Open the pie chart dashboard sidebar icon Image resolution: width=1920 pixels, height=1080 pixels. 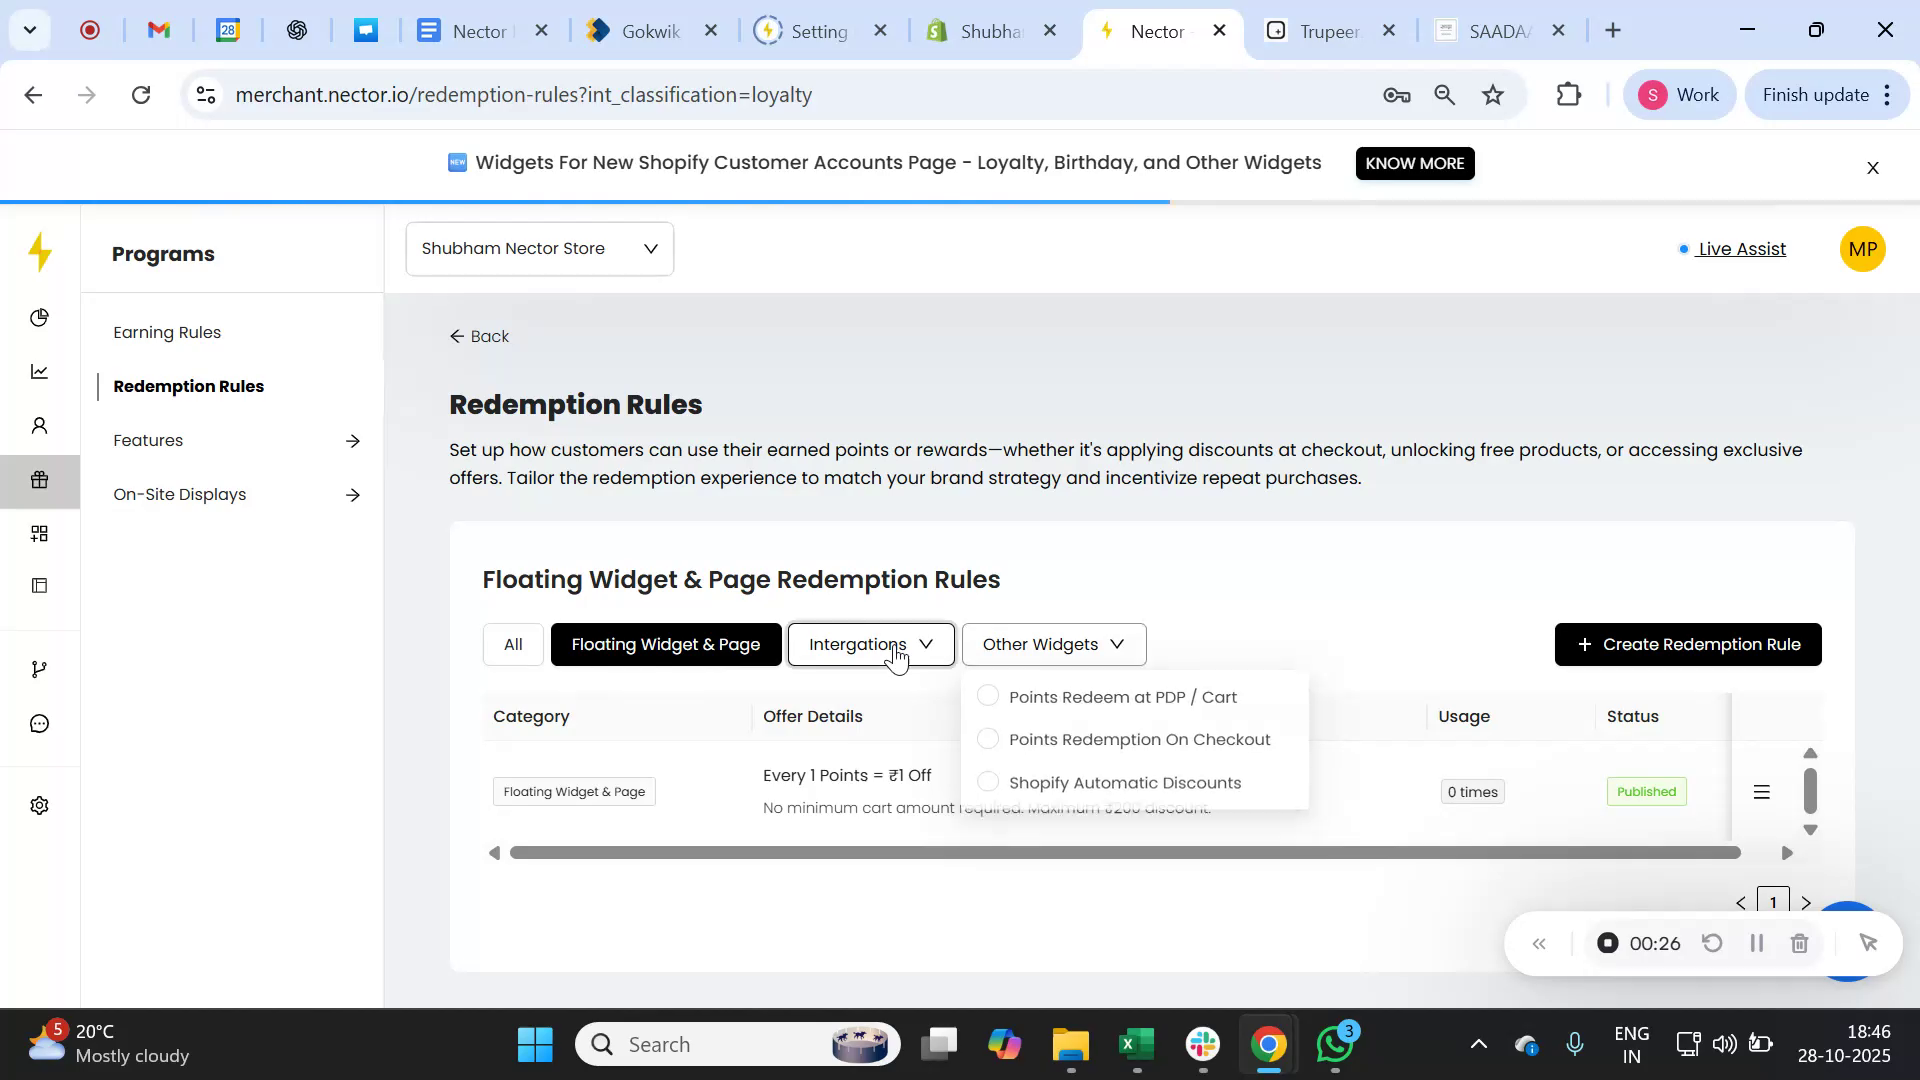[39, 318]
